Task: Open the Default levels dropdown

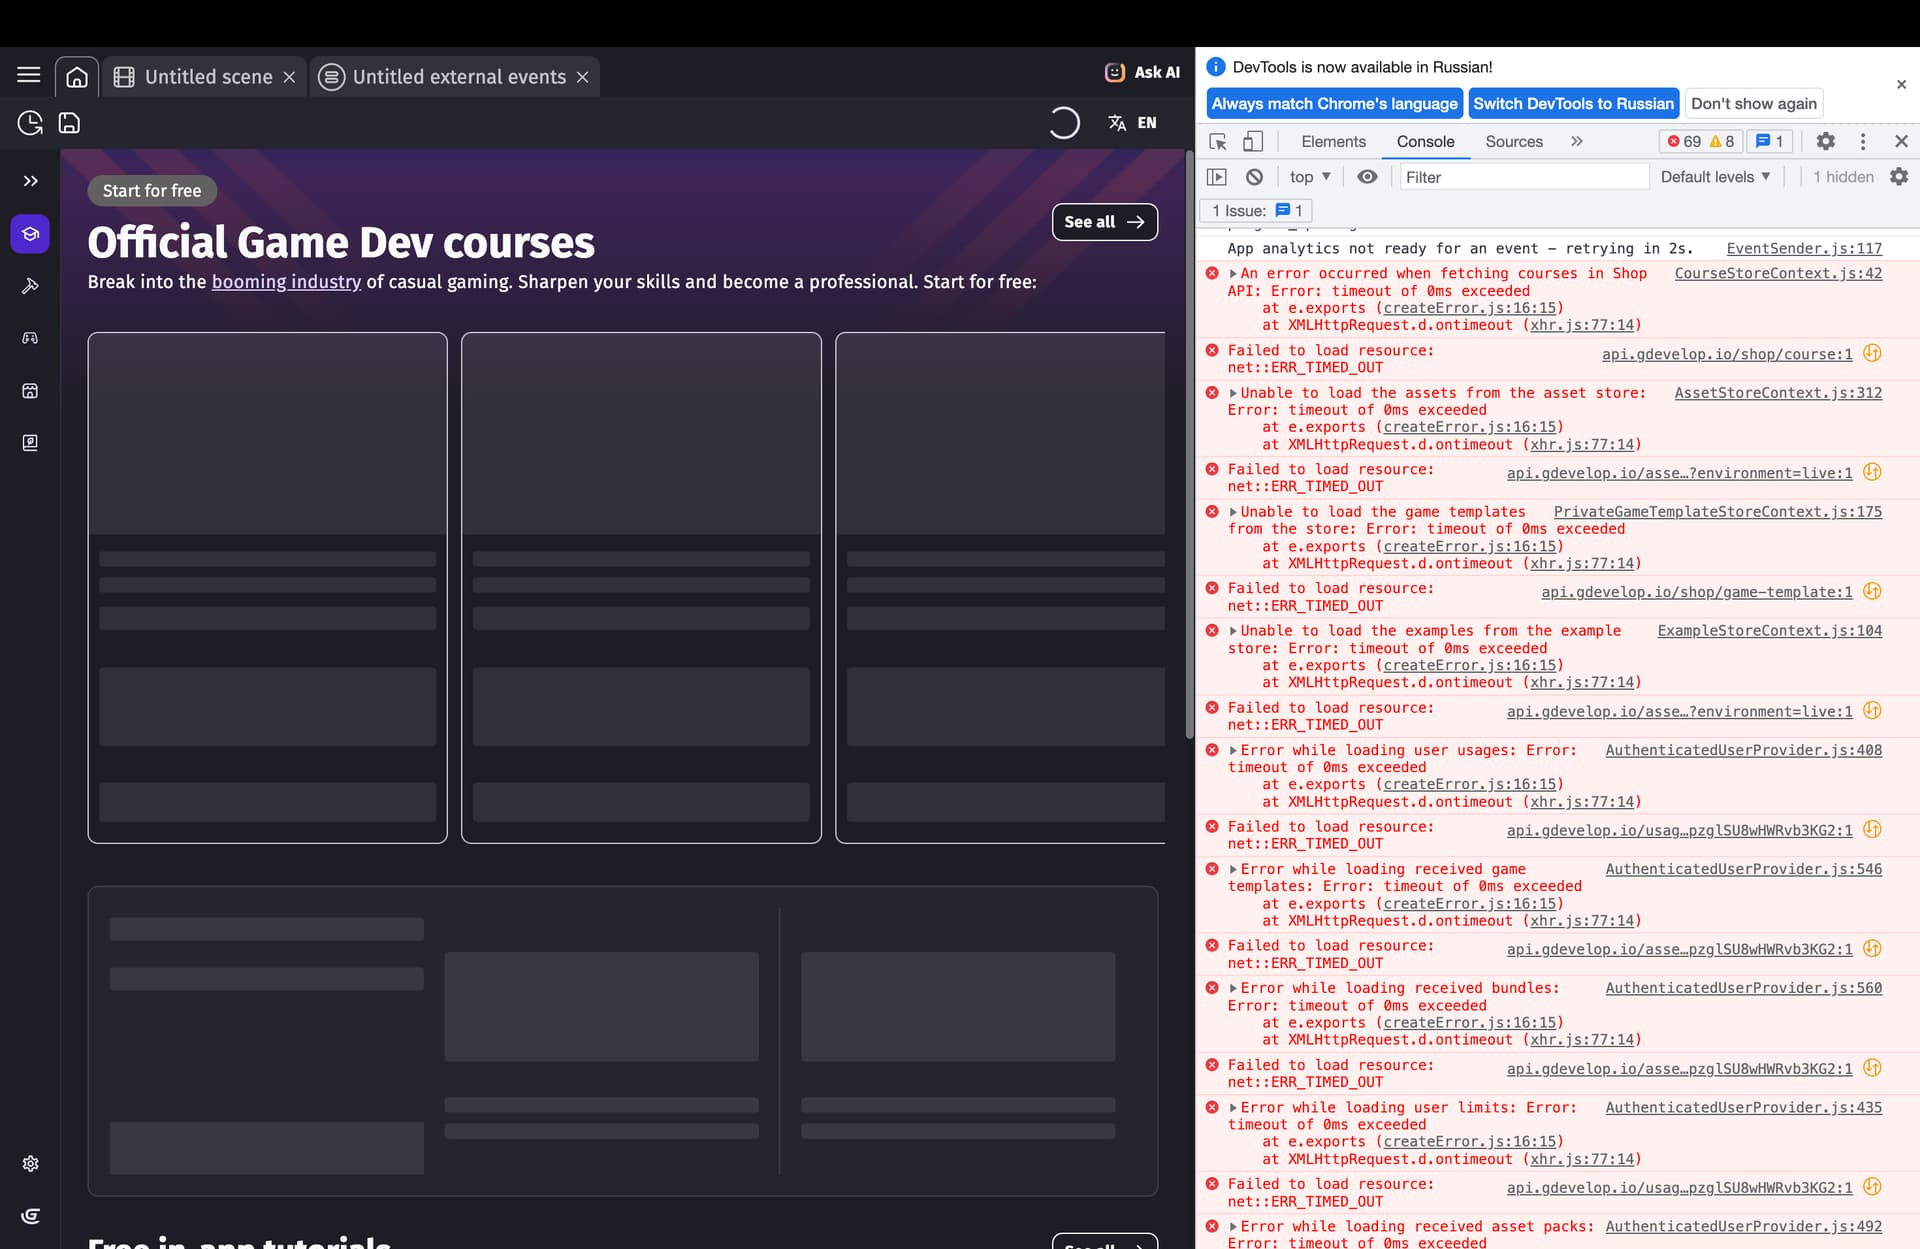Action: [x=1715, y=177]
